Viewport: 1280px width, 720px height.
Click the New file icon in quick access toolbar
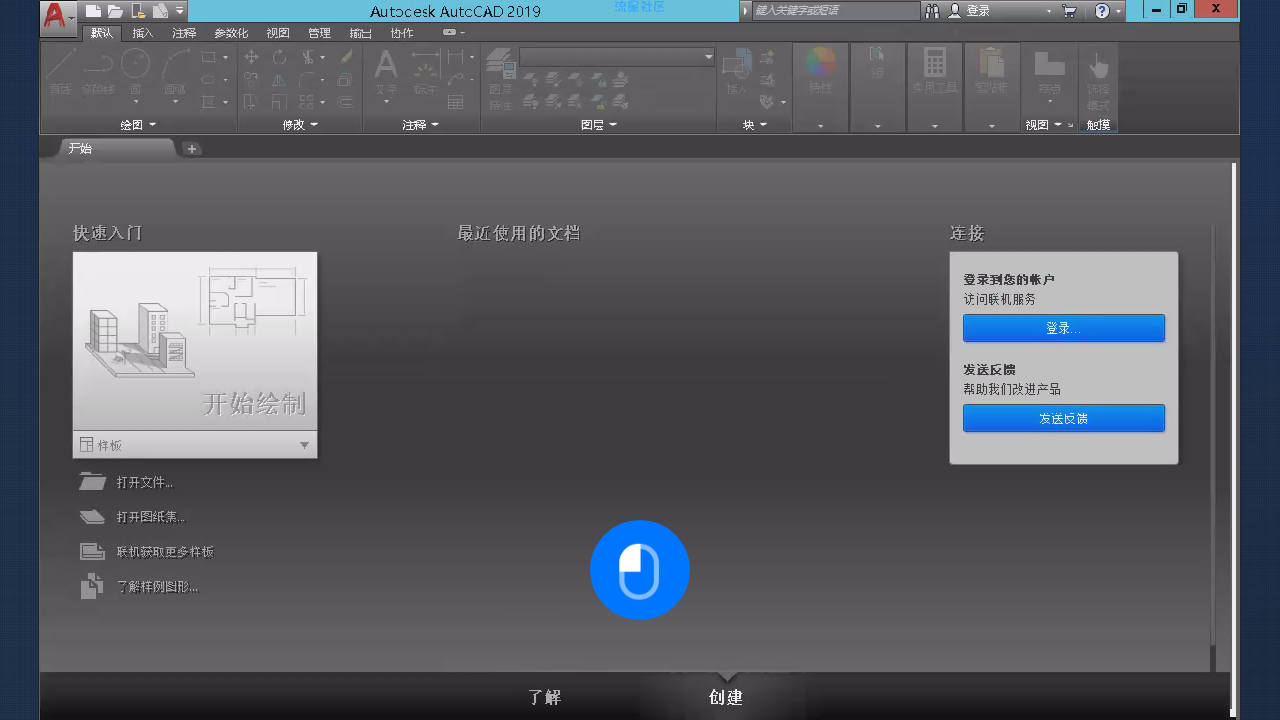(93, 11)
